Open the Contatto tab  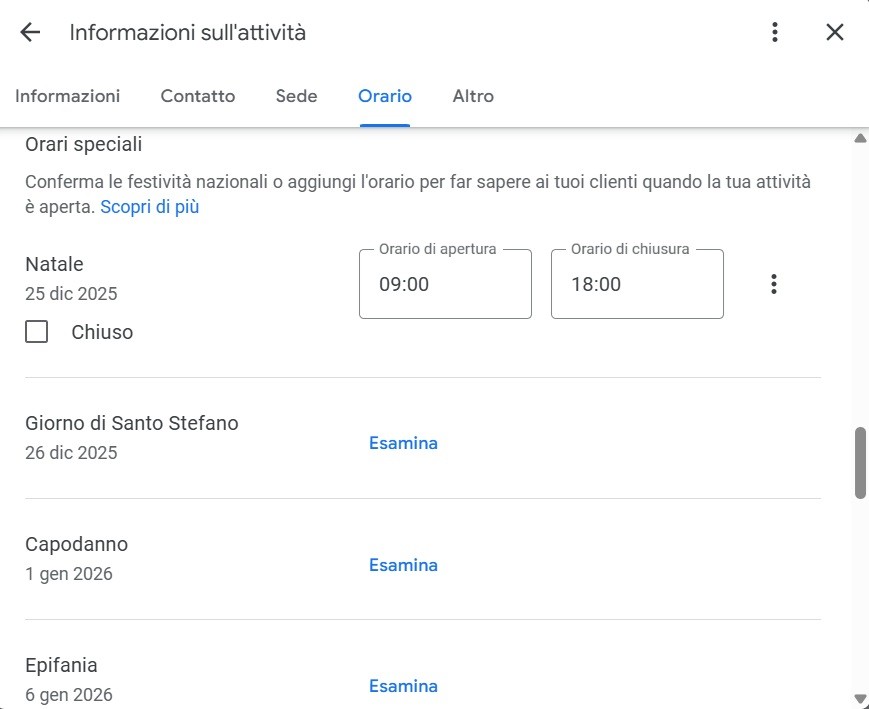tap(197, 96)
